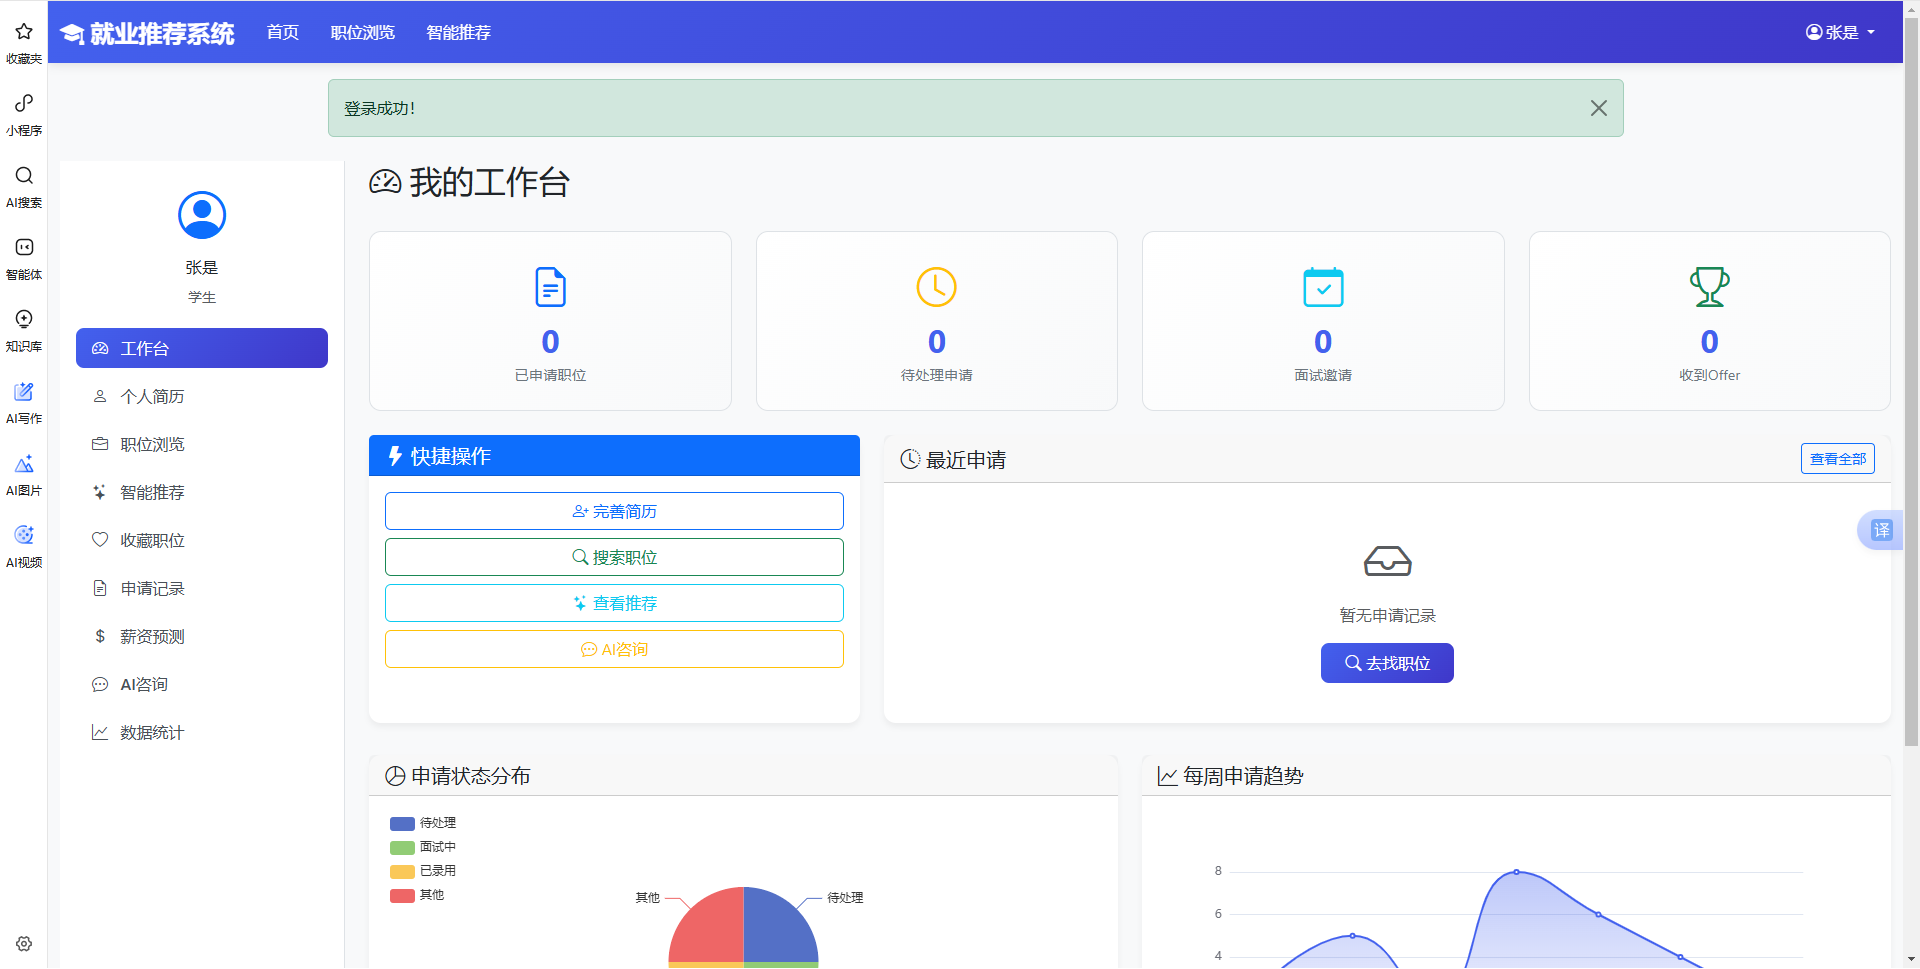Open 智能推荐 from the top navbar
The width and height of the screenshot is (1920, 969).
[x=458, y=32]
